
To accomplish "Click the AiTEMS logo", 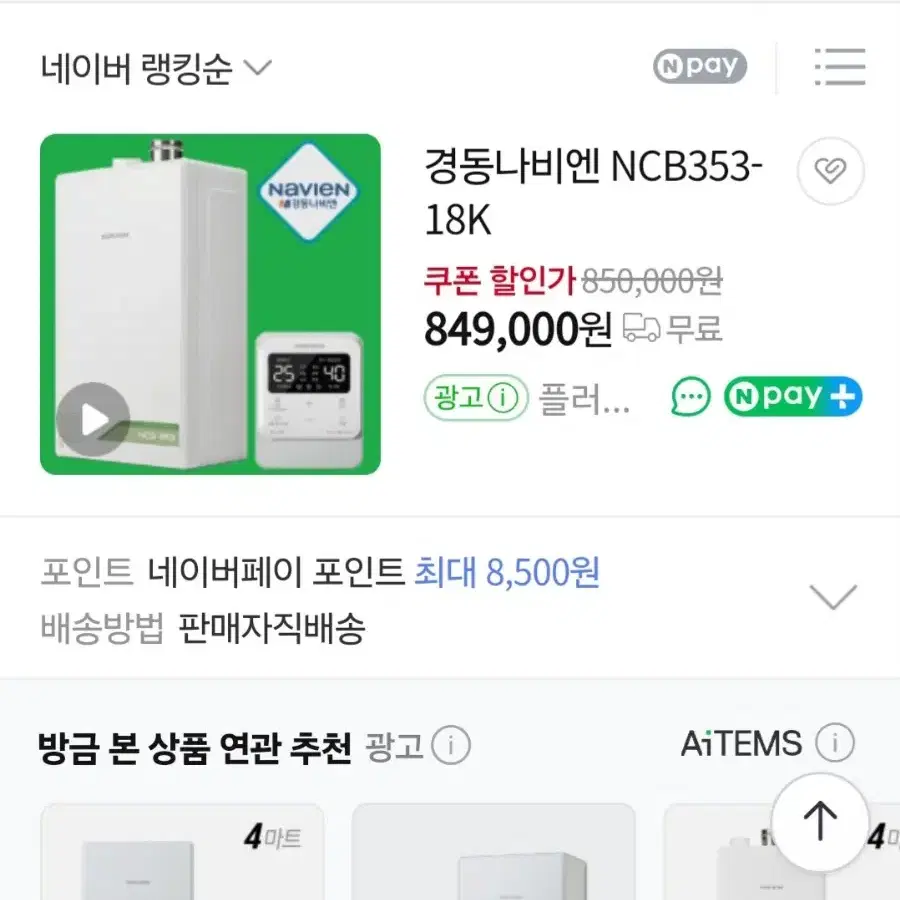I will tap(741, 743).
